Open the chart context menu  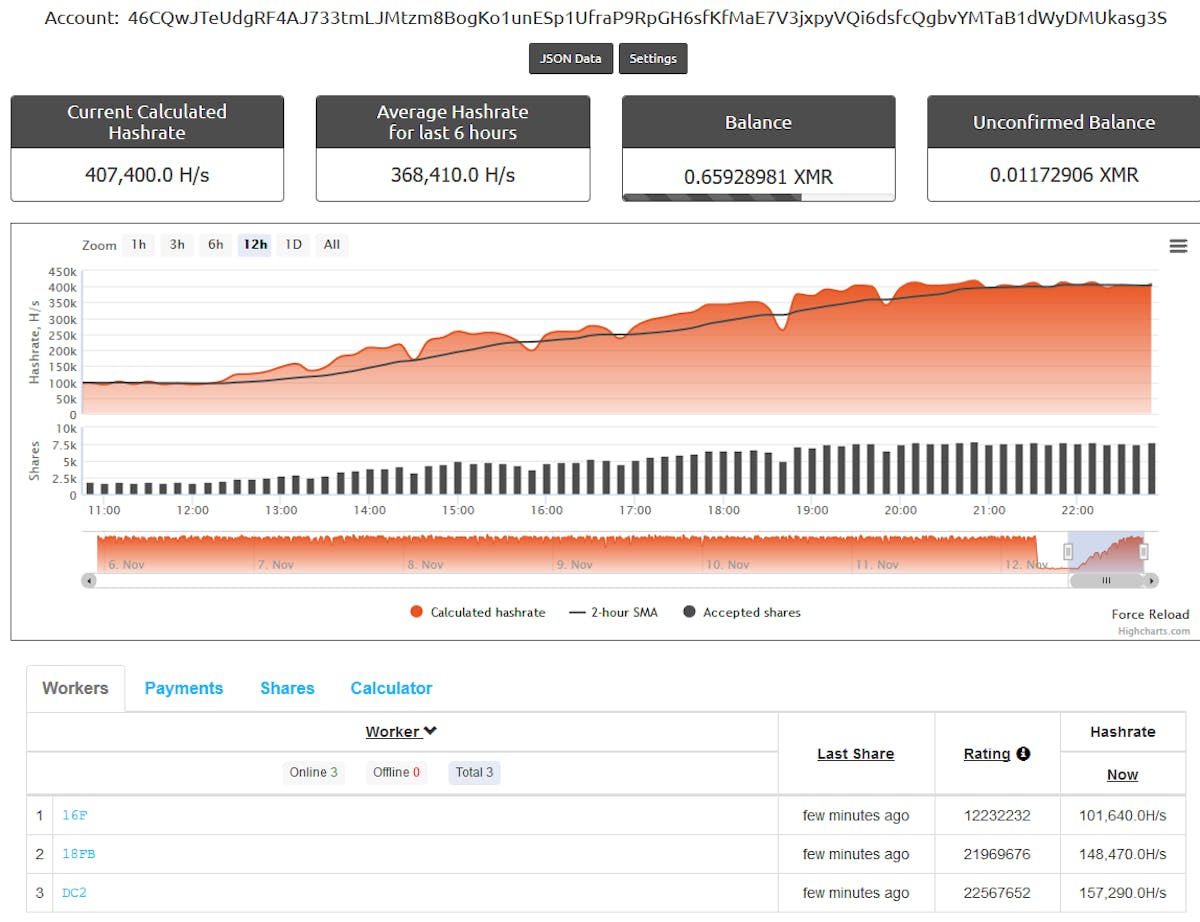tap(1178, 245)
